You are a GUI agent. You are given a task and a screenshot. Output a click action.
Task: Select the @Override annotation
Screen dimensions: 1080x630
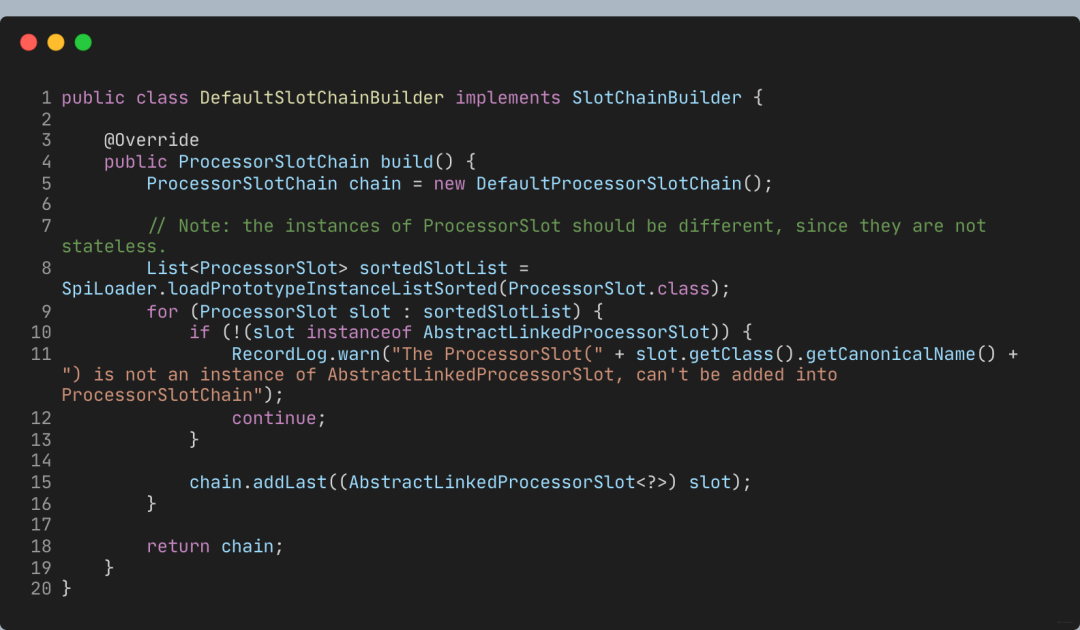(151, 140)
